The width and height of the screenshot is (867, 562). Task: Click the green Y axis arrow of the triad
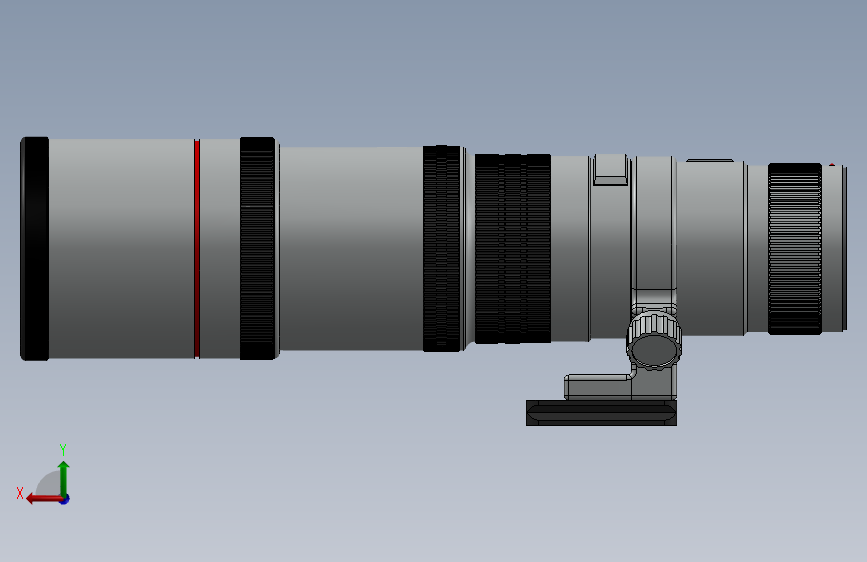pyautogui.click(x=64, y=478)
